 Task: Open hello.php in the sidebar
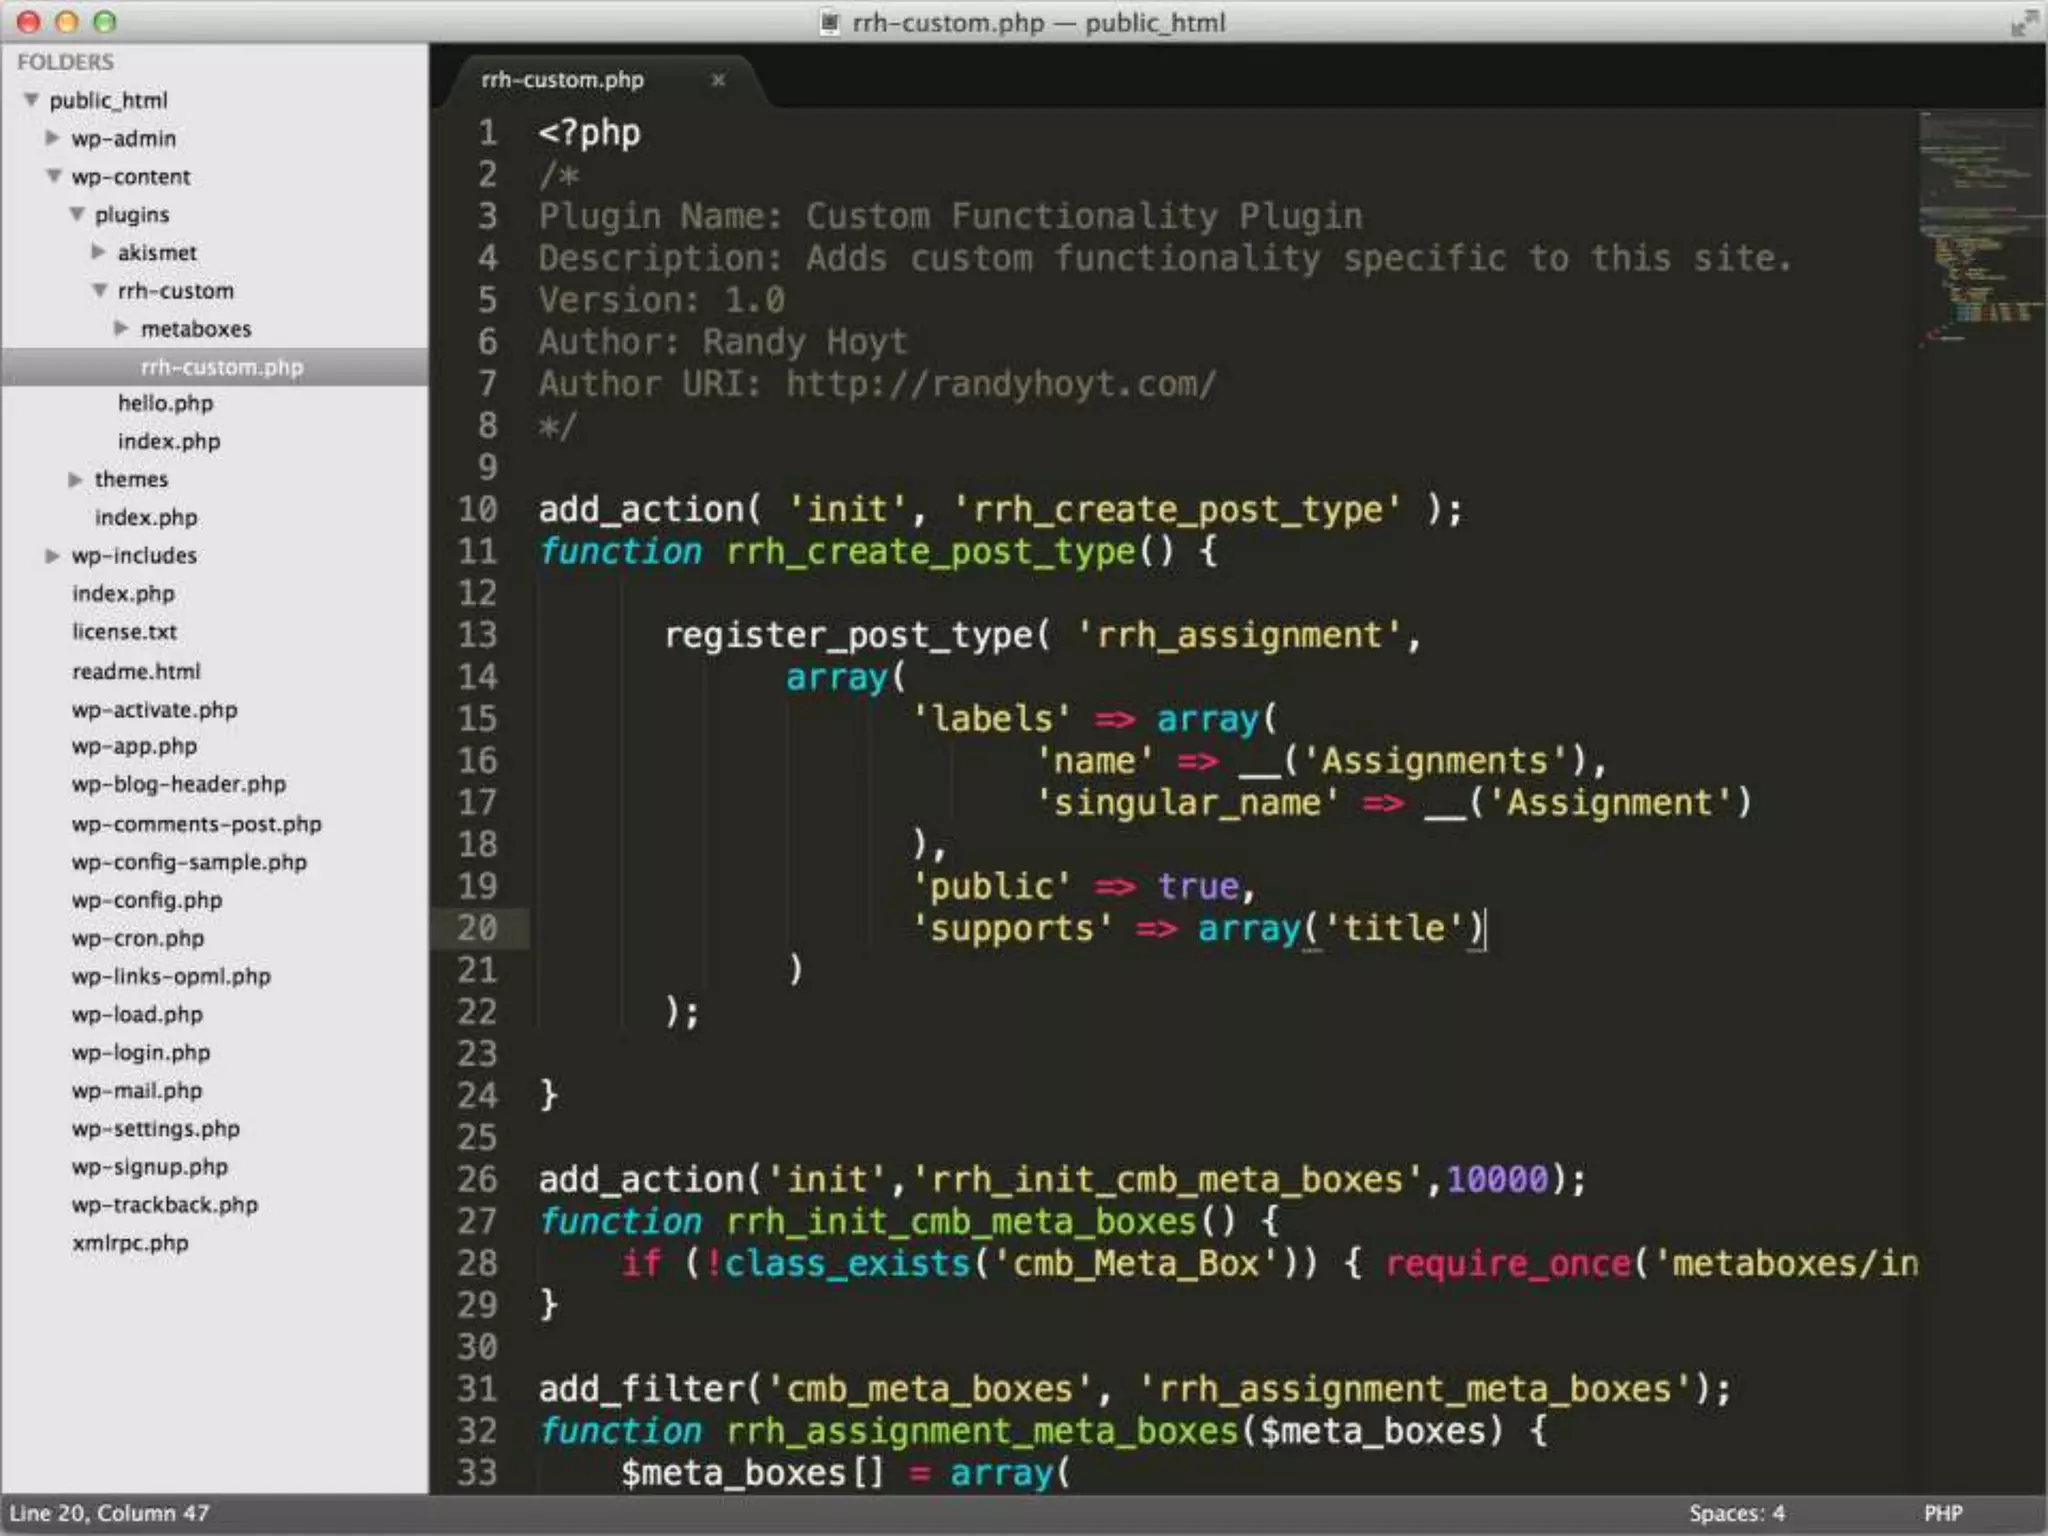[165, 403]
